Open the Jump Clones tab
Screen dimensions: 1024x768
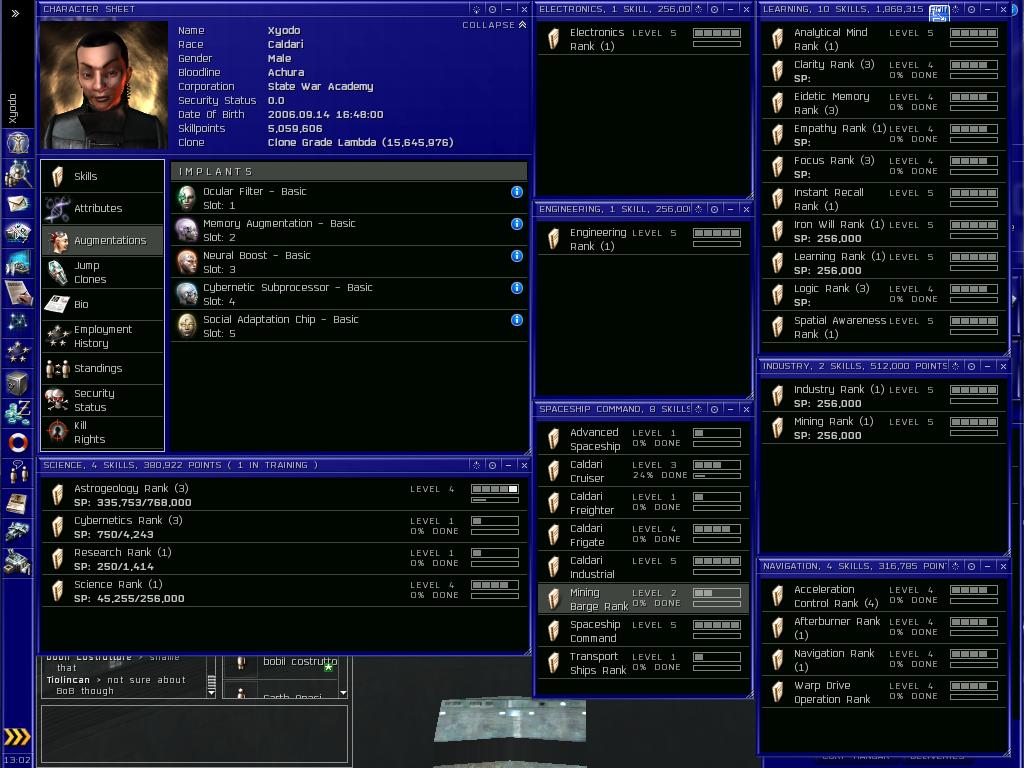click(x=103, y=272)
